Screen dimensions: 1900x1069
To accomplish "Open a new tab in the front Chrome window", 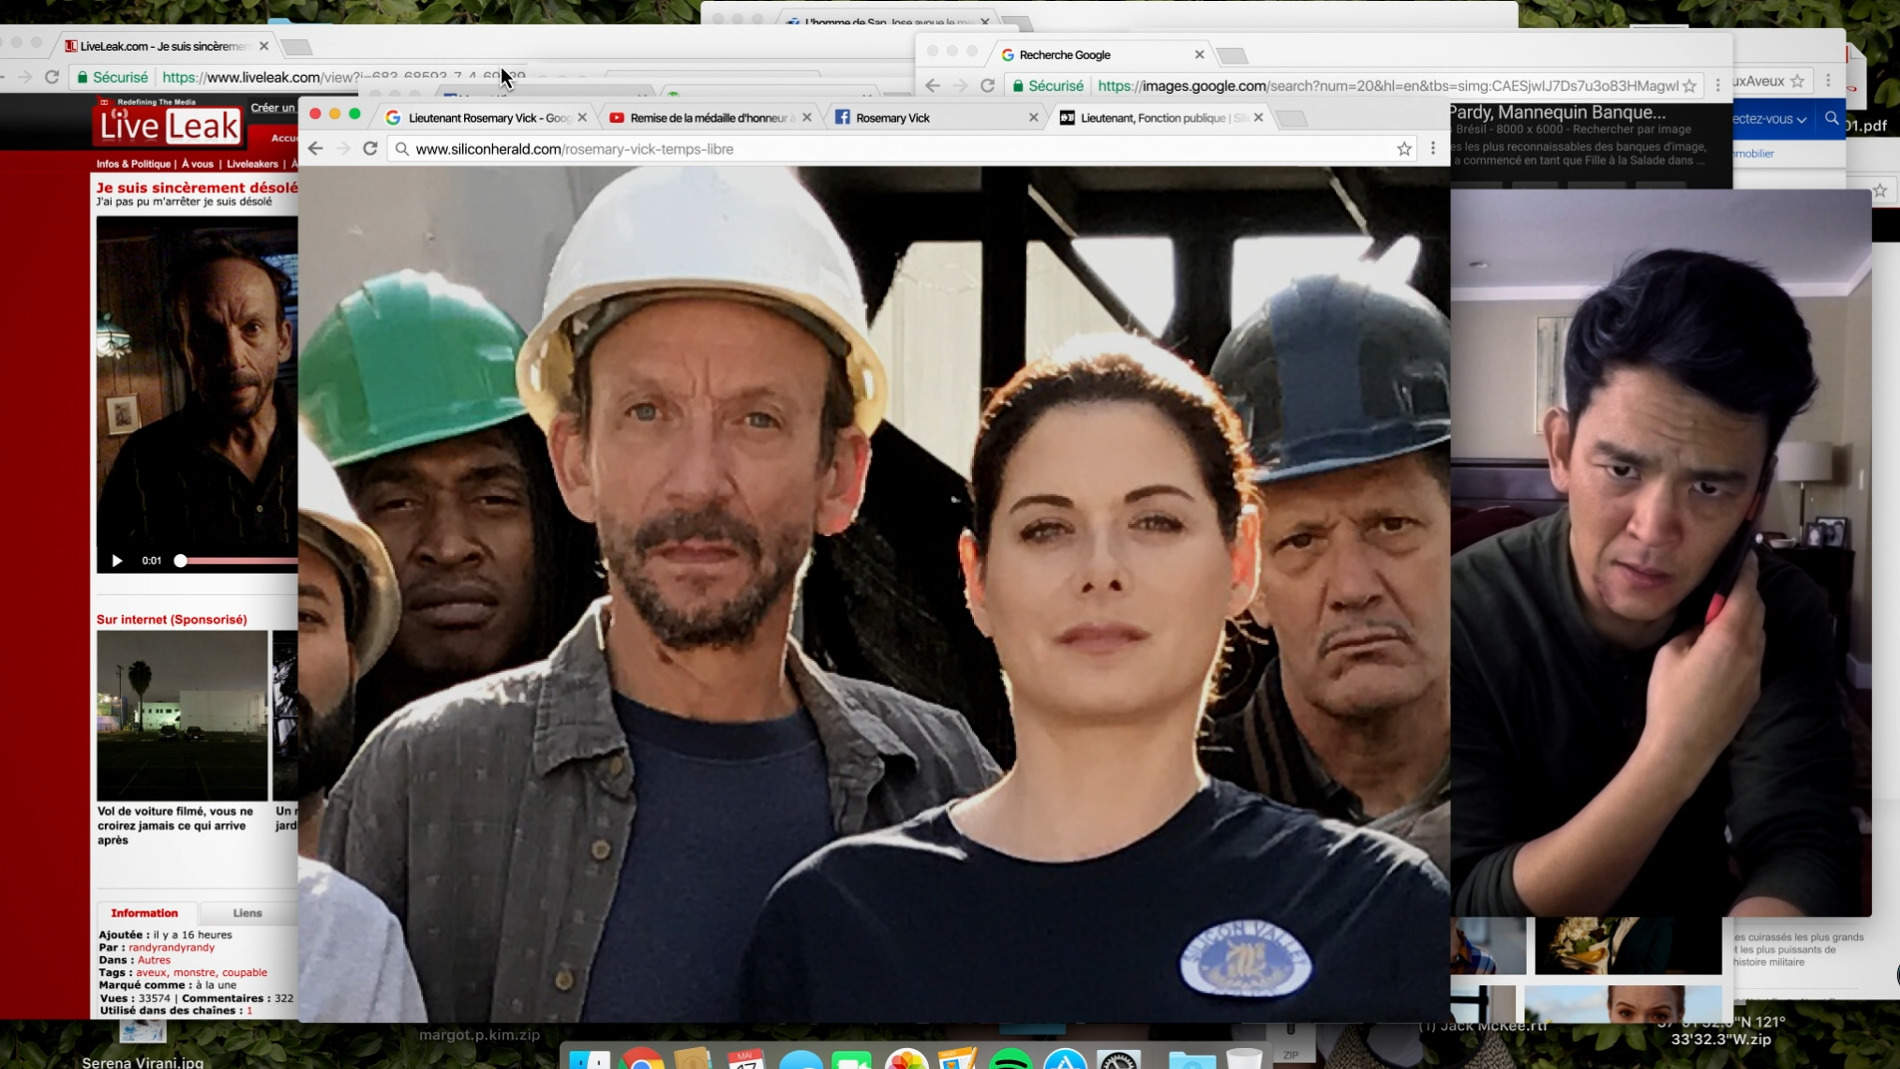I will coord(1292,119).
